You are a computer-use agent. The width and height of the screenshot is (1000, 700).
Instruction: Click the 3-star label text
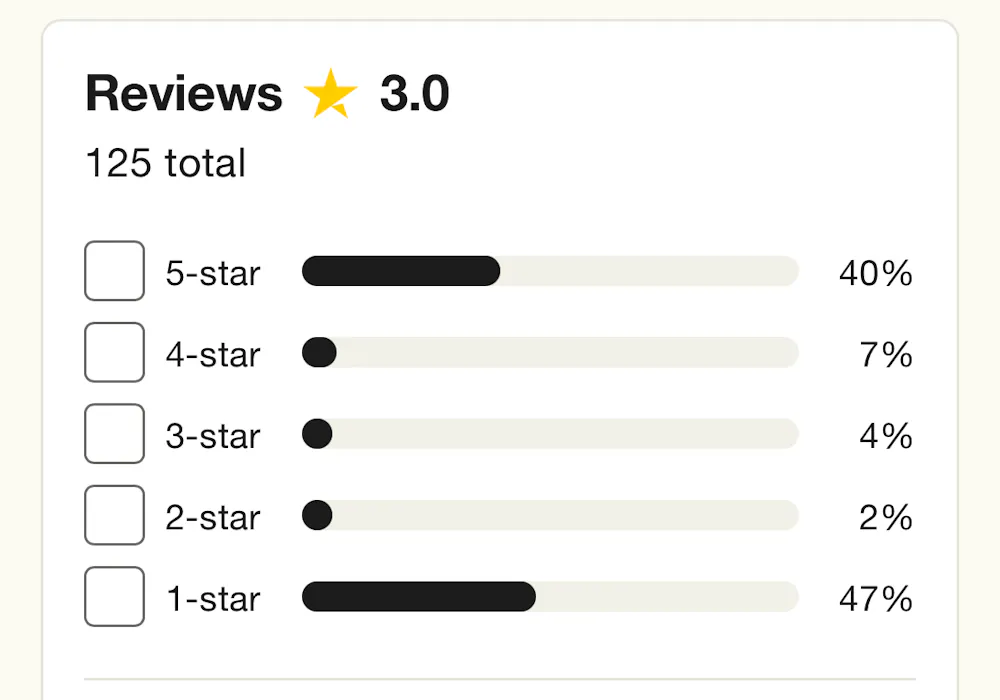213,437
